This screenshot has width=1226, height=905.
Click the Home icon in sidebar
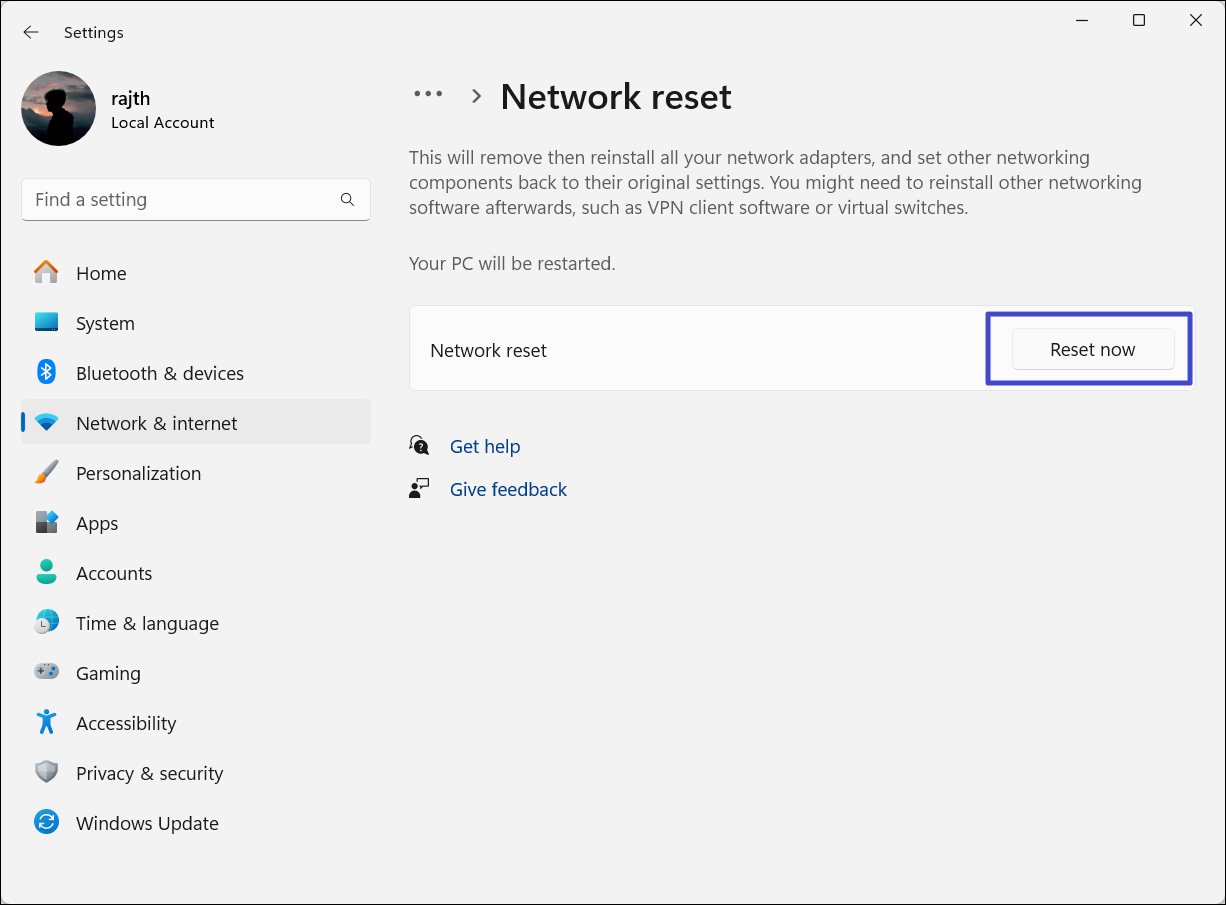(46, 272)
